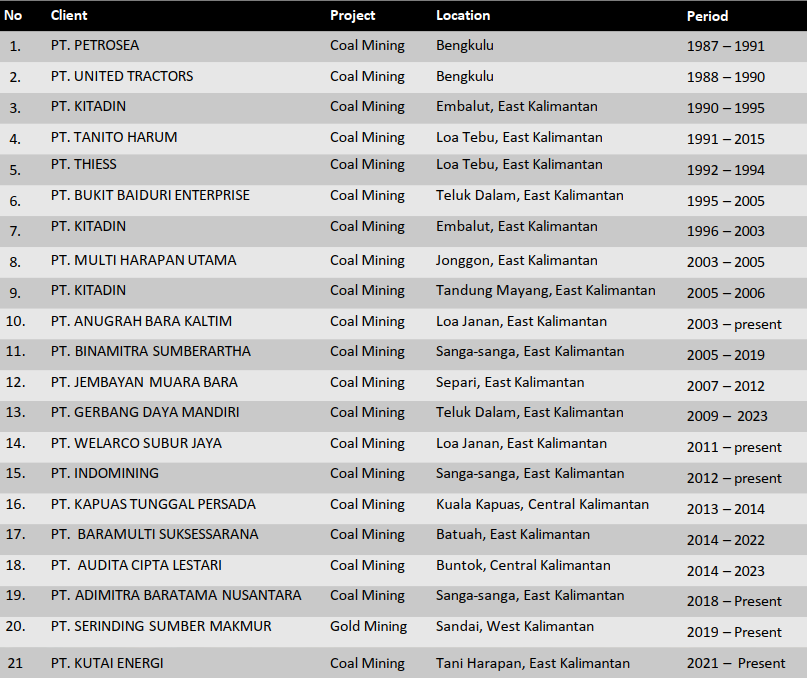
Task: Select PT. ANUGRAH BARA KALTIM row
Action: [x=141, y=322]
